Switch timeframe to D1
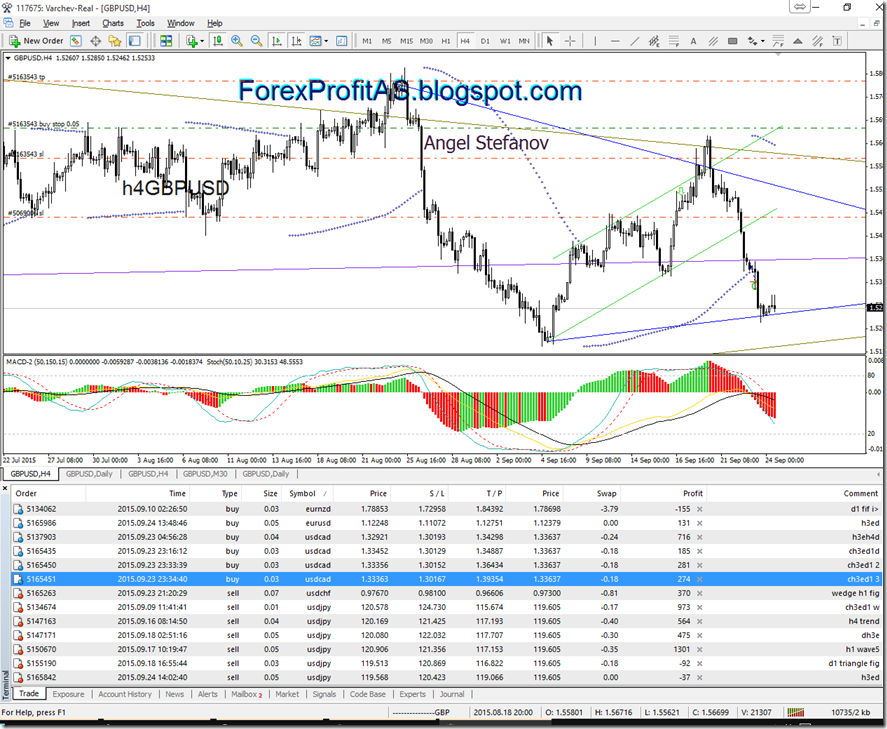887x729 pixels. pyautogui.click(x=485, y=41)
